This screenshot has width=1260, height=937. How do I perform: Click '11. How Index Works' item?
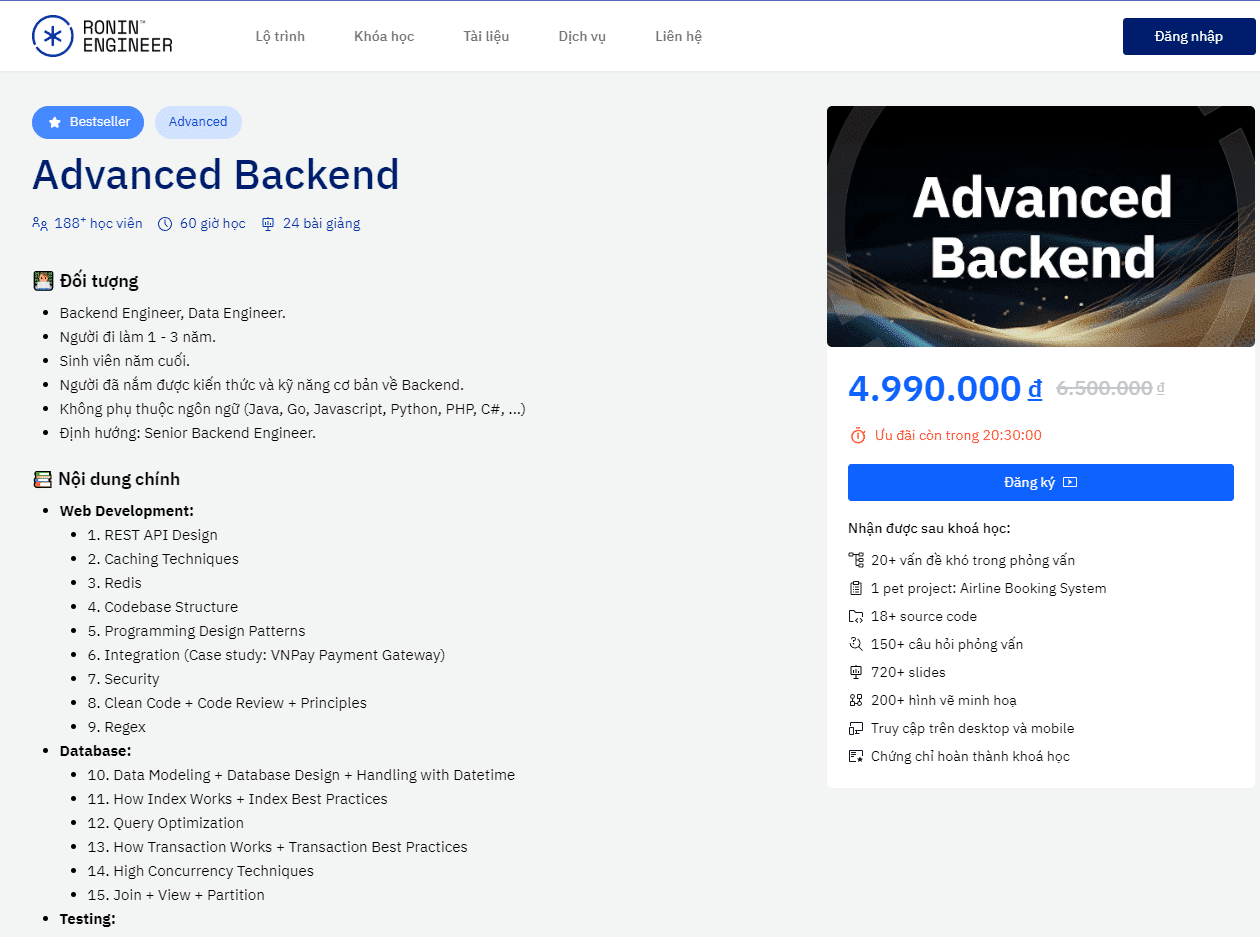coord(237,799)
